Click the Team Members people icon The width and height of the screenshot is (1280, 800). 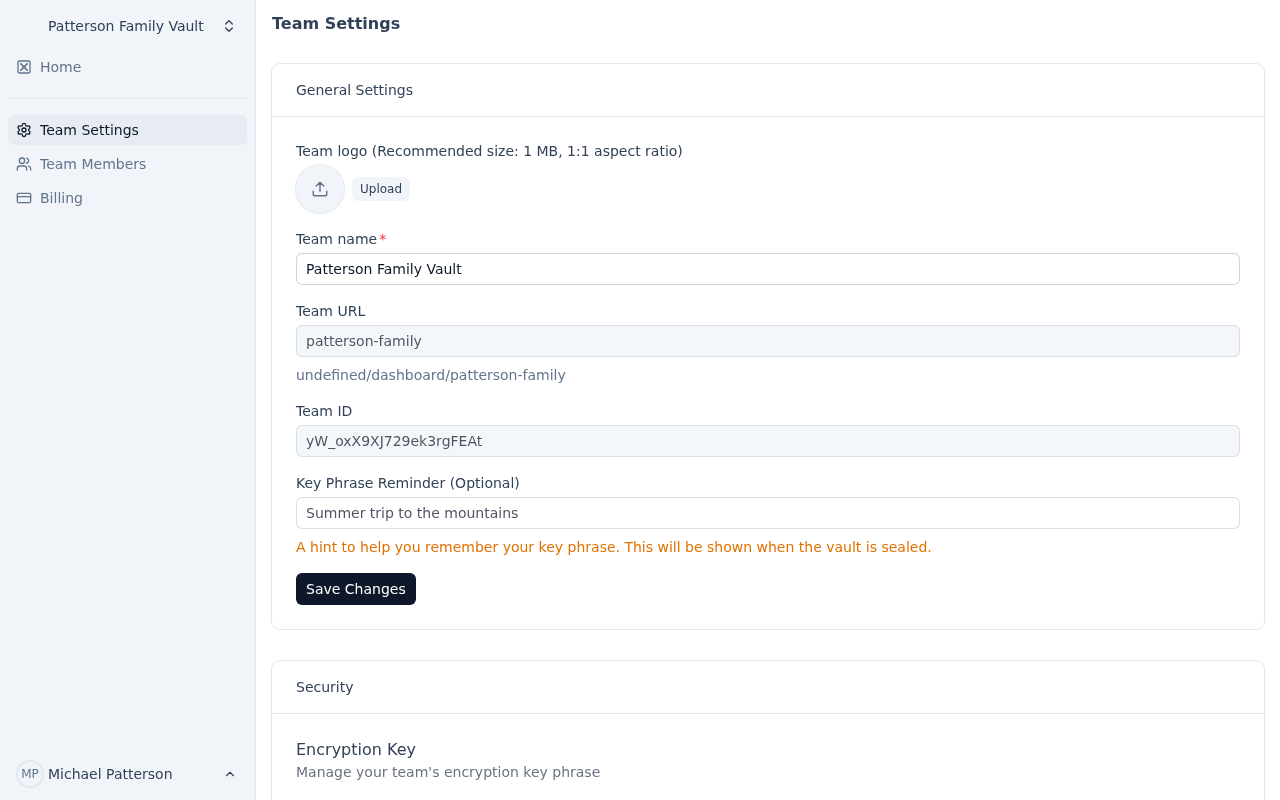click(24, 164)
